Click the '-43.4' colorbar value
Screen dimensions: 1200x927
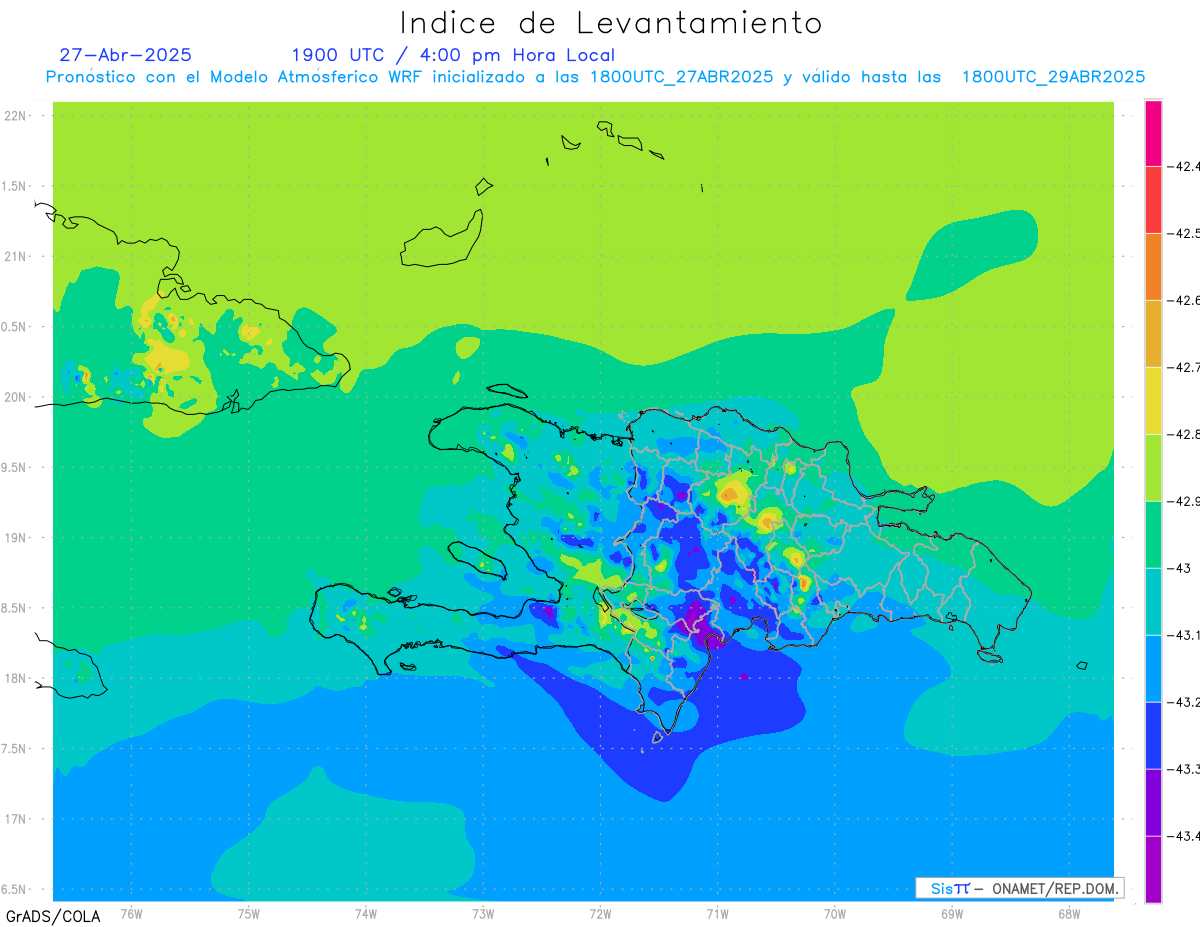[x=1183, y=836]
